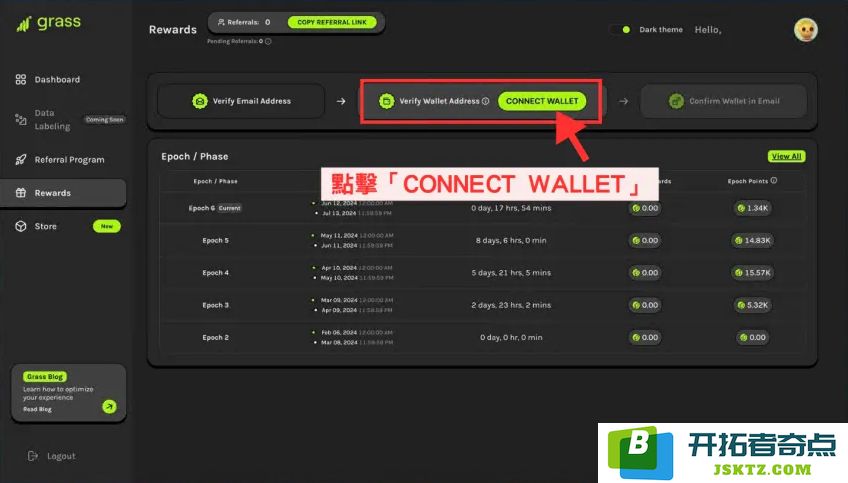Viewport: 848px width, 483px height.
Task: Click the Epoch / Phase column header
Action: (215, 181)
